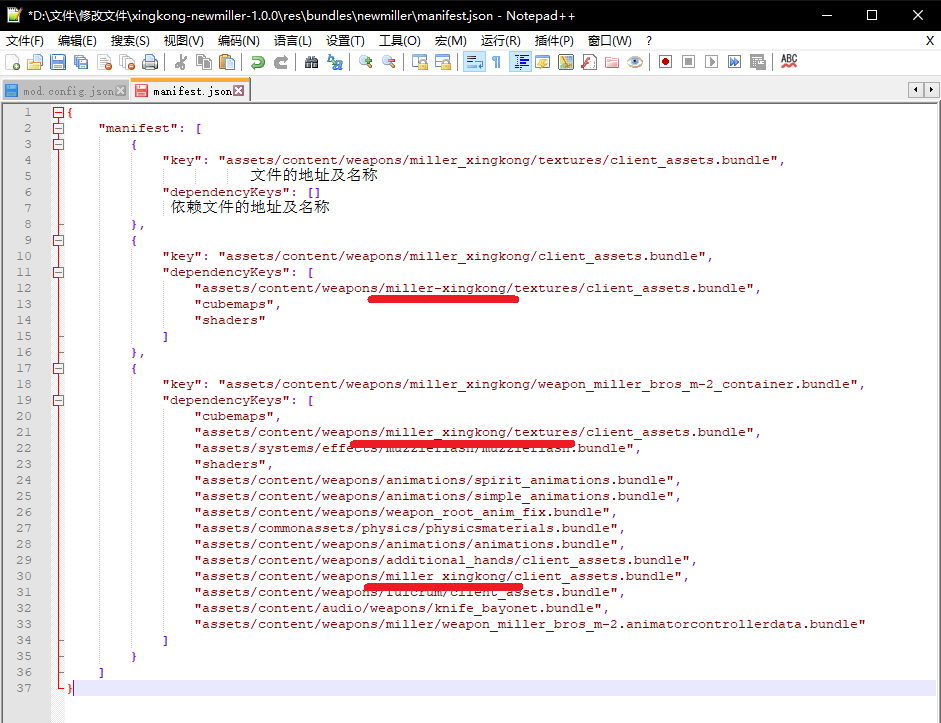Open the Document Map panel icon
Image resolution: width=941 pixels, height=723 pixels.
[x=566, y=62]
